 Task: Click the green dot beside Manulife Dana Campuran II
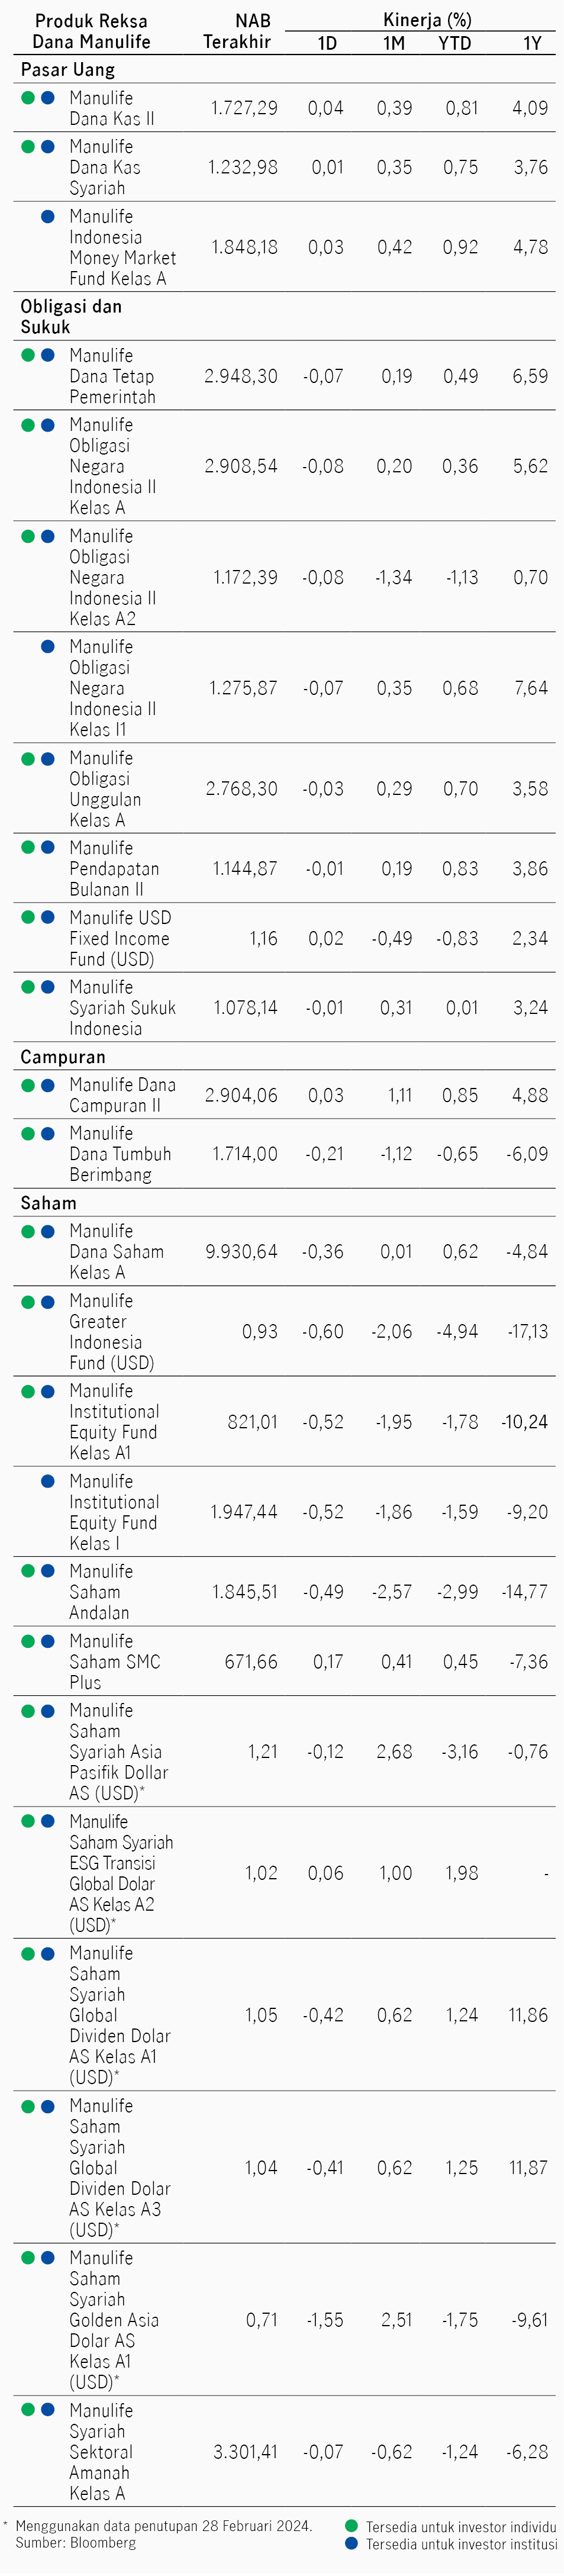click(x=28, y=1085)
